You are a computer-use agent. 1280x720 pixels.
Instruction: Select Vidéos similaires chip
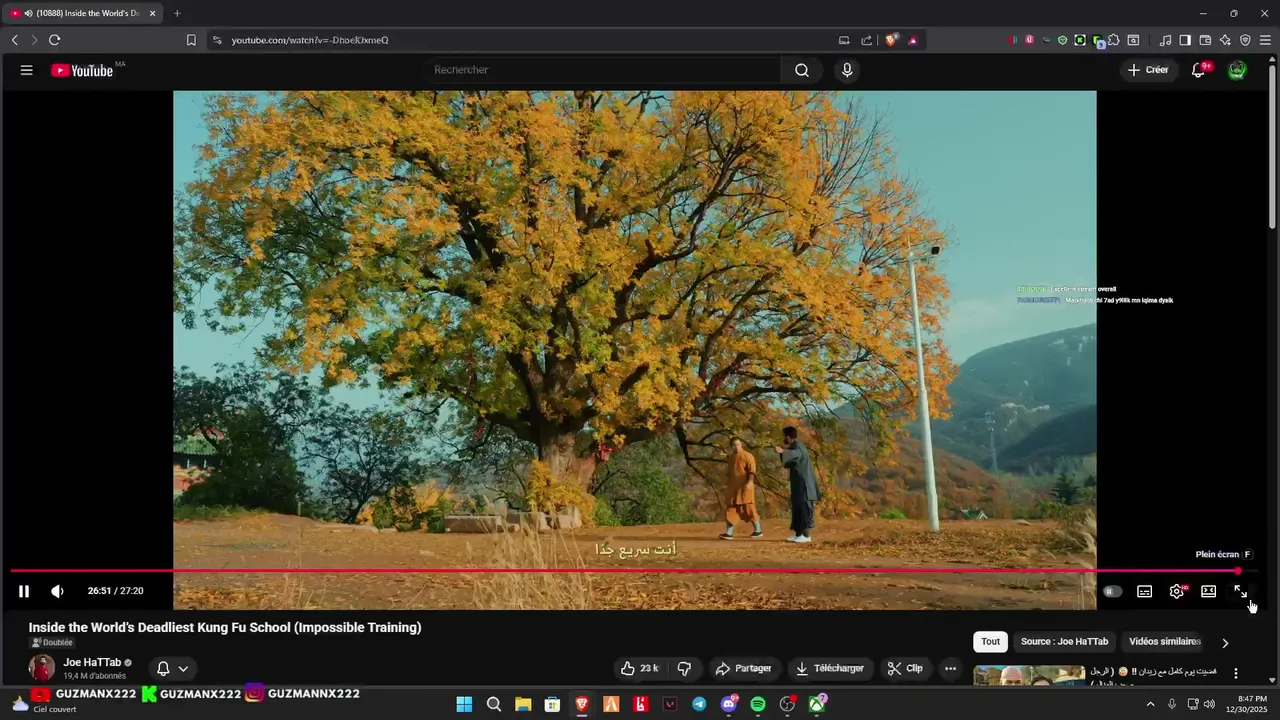1164,642
